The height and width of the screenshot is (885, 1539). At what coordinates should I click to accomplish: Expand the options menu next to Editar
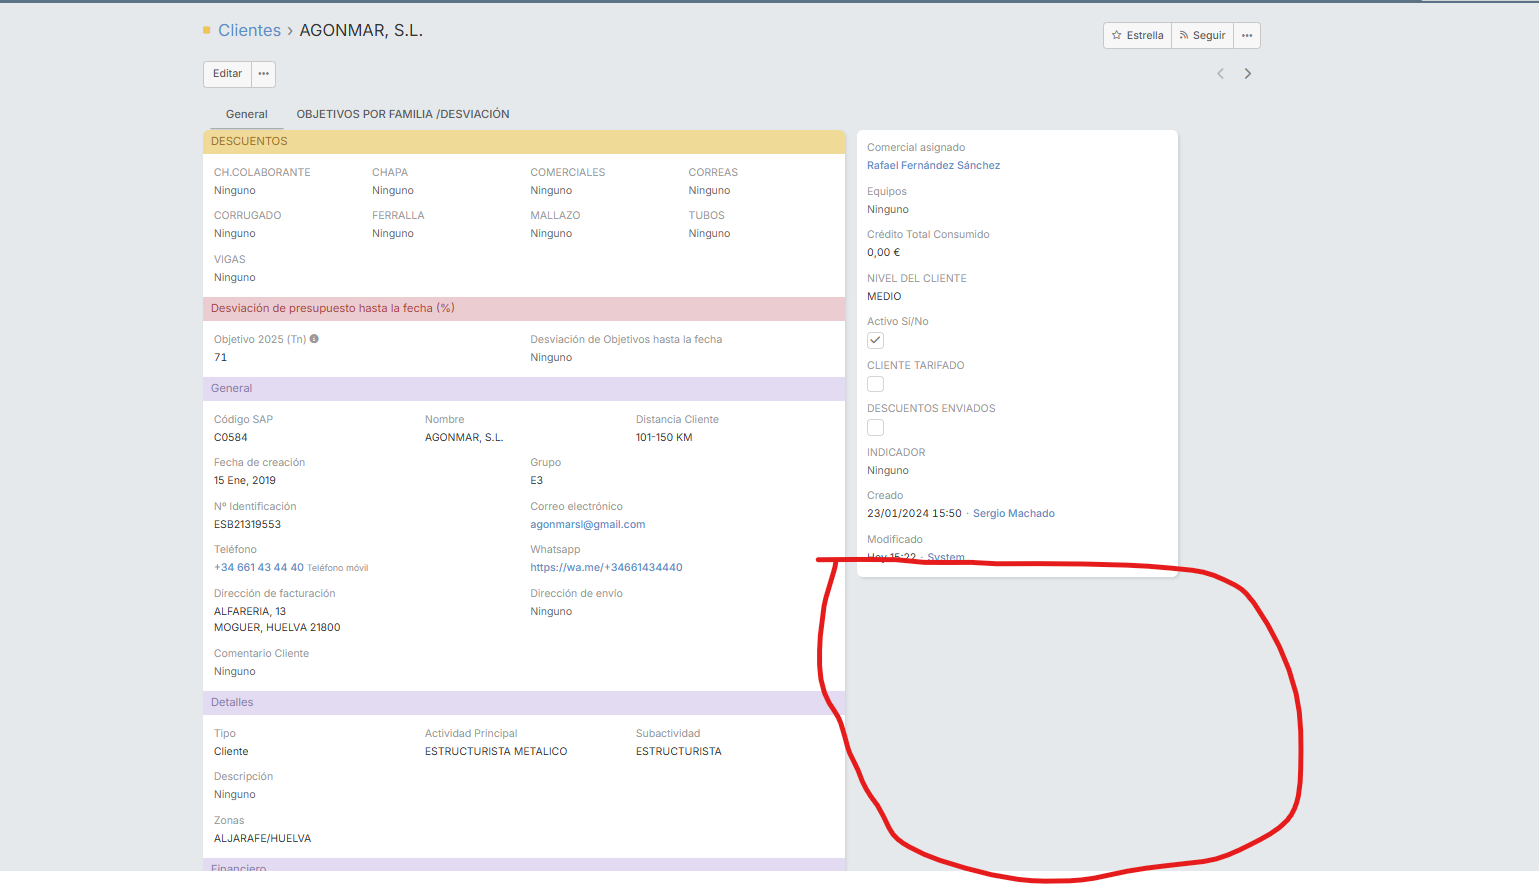point(264,74)
